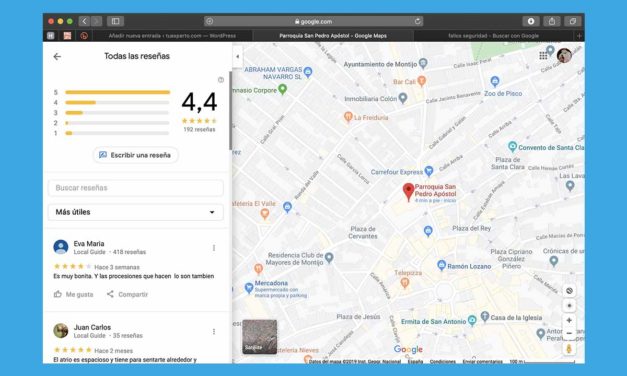
Task: Open more options for Juan Carlos's review
Action: 214,332
